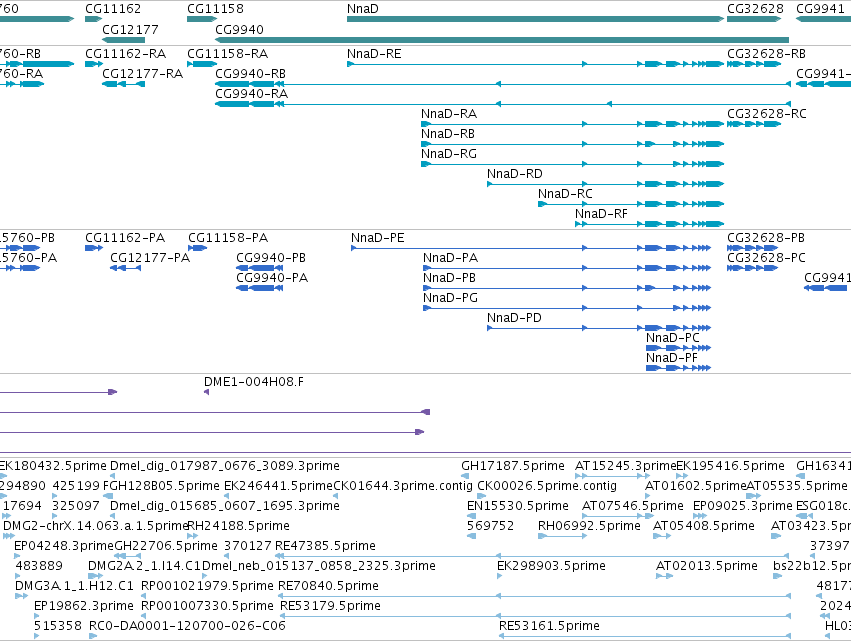Click transcript CG9940-RB
The image size is (851, 641).
pyautogui.click(x=250, y=74)
